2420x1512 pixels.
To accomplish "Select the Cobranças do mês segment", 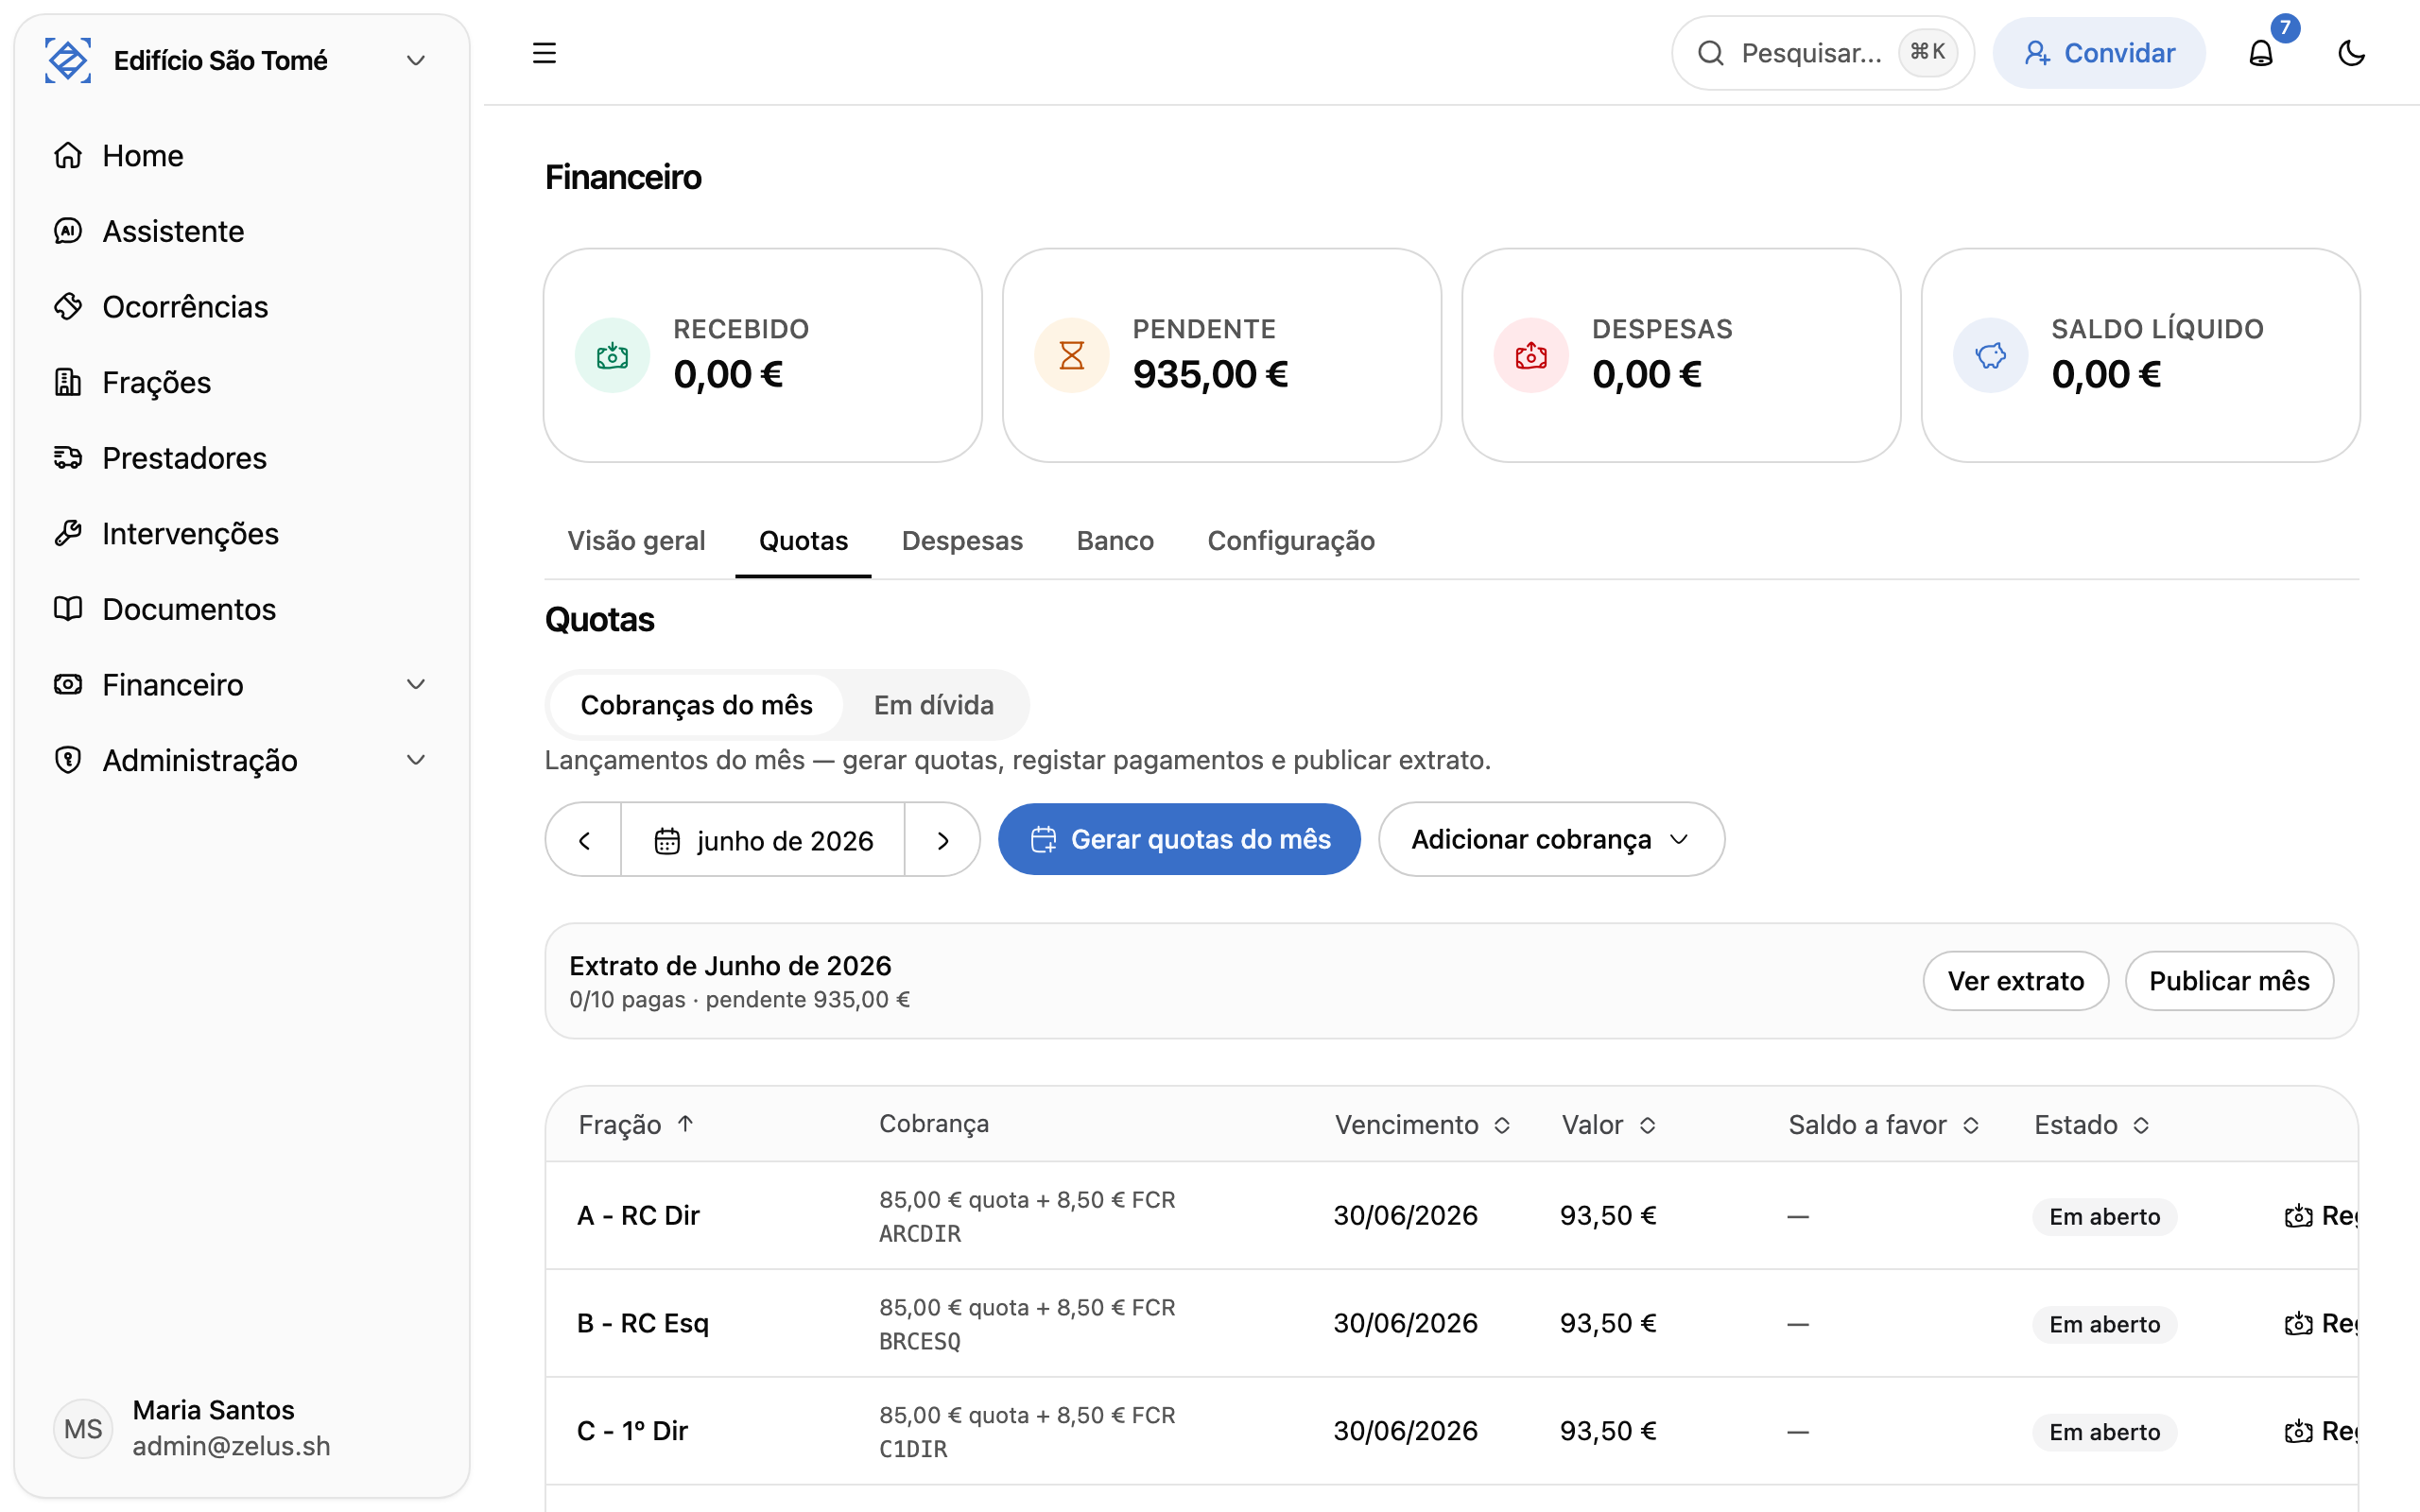I will pyautogui.click(x=696, y=705).
